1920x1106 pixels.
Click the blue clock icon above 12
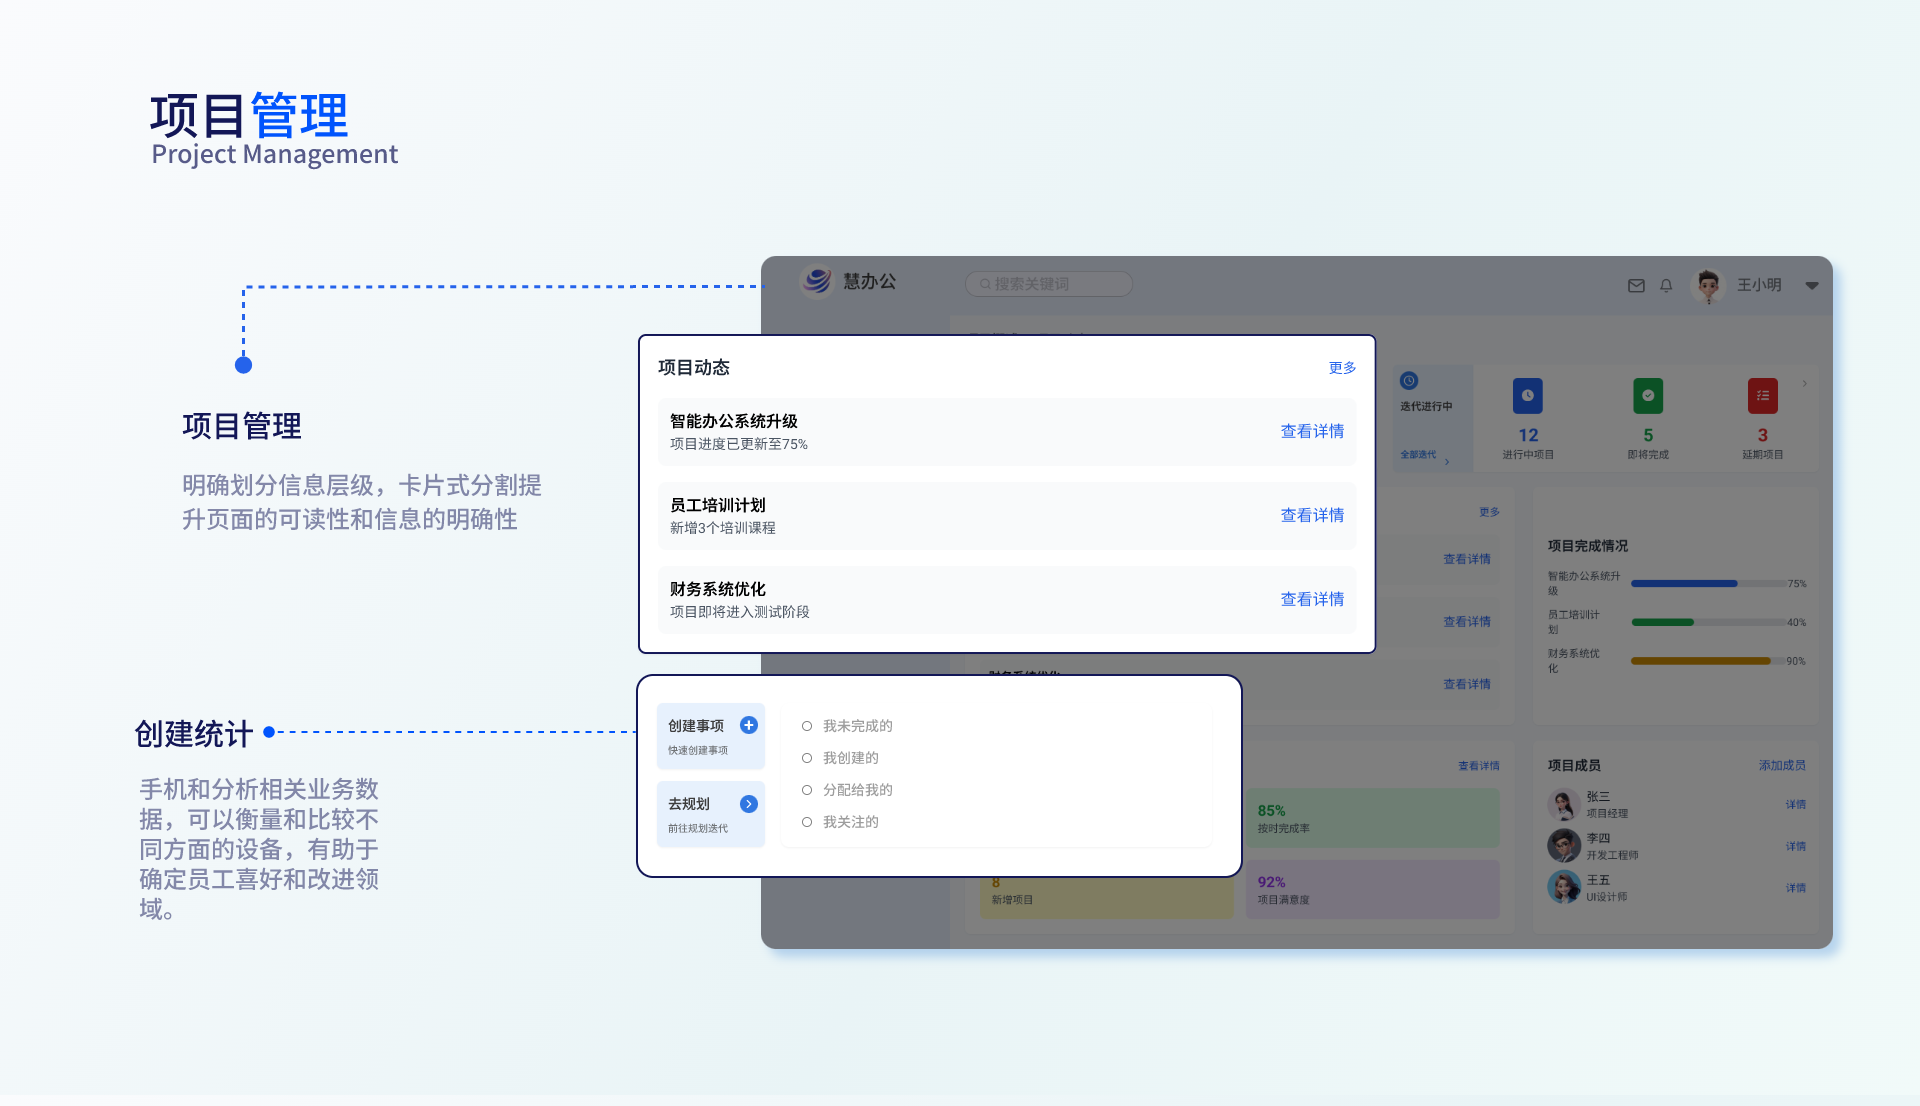coord(1528,396)
